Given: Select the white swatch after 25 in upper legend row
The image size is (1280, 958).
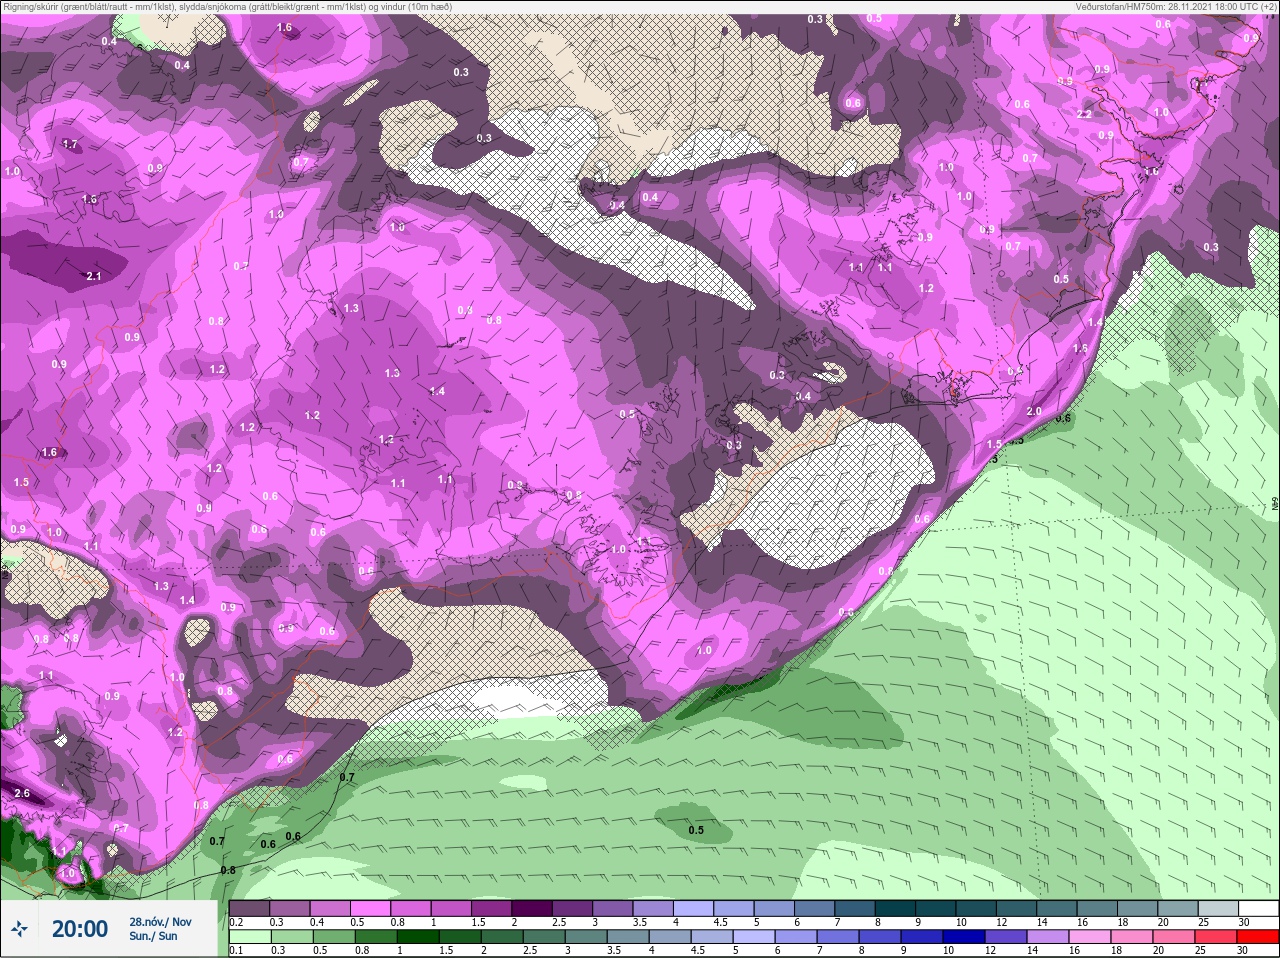Looking at the screenshot, I should pos(1258,908).
